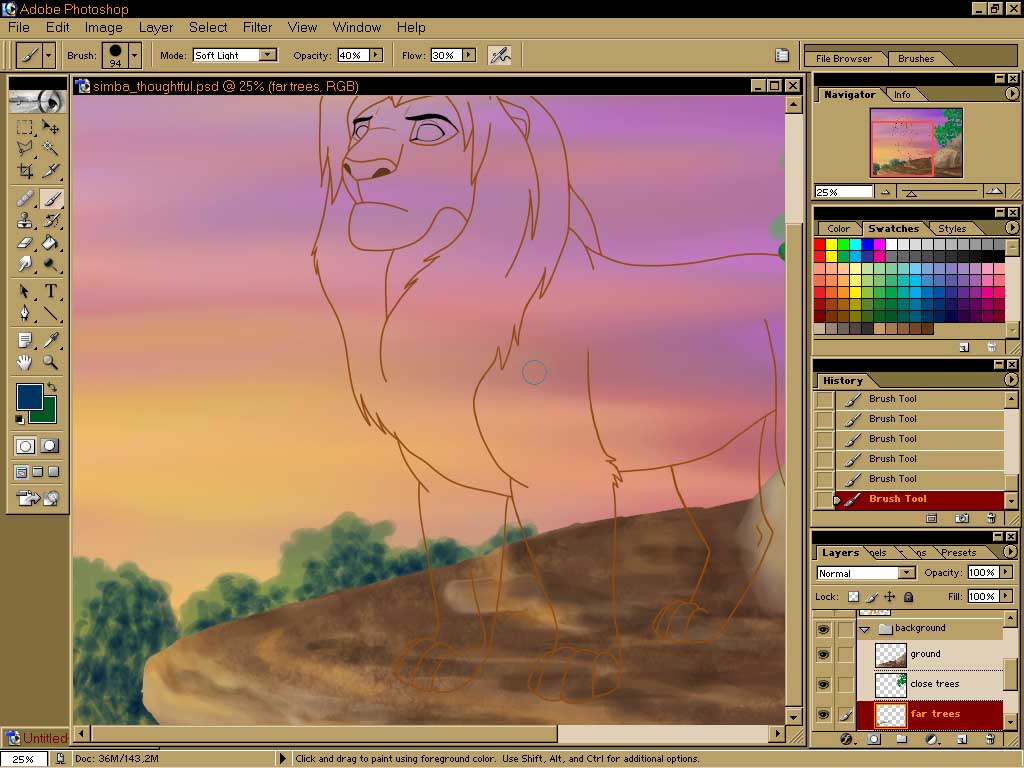This screenshot has height=768, width=1024.
Task: Reset to default black and white colors
Action: tap(20, 419)
